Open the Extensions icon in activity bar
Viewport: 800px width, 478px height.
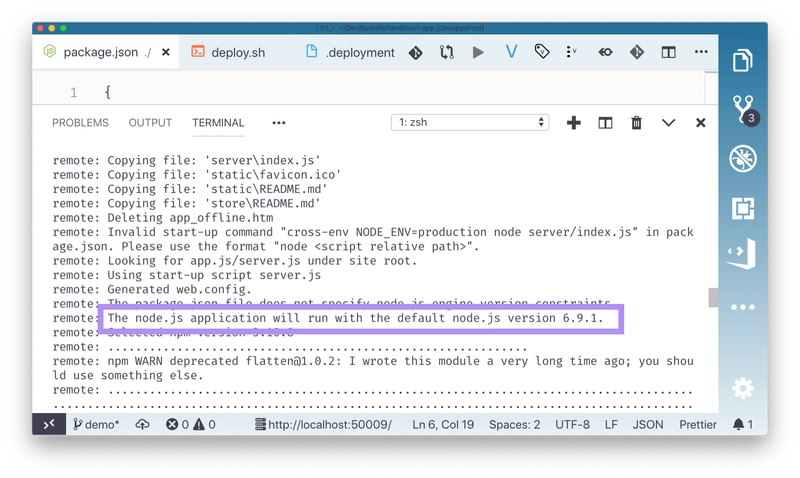[x=742, y=208]
